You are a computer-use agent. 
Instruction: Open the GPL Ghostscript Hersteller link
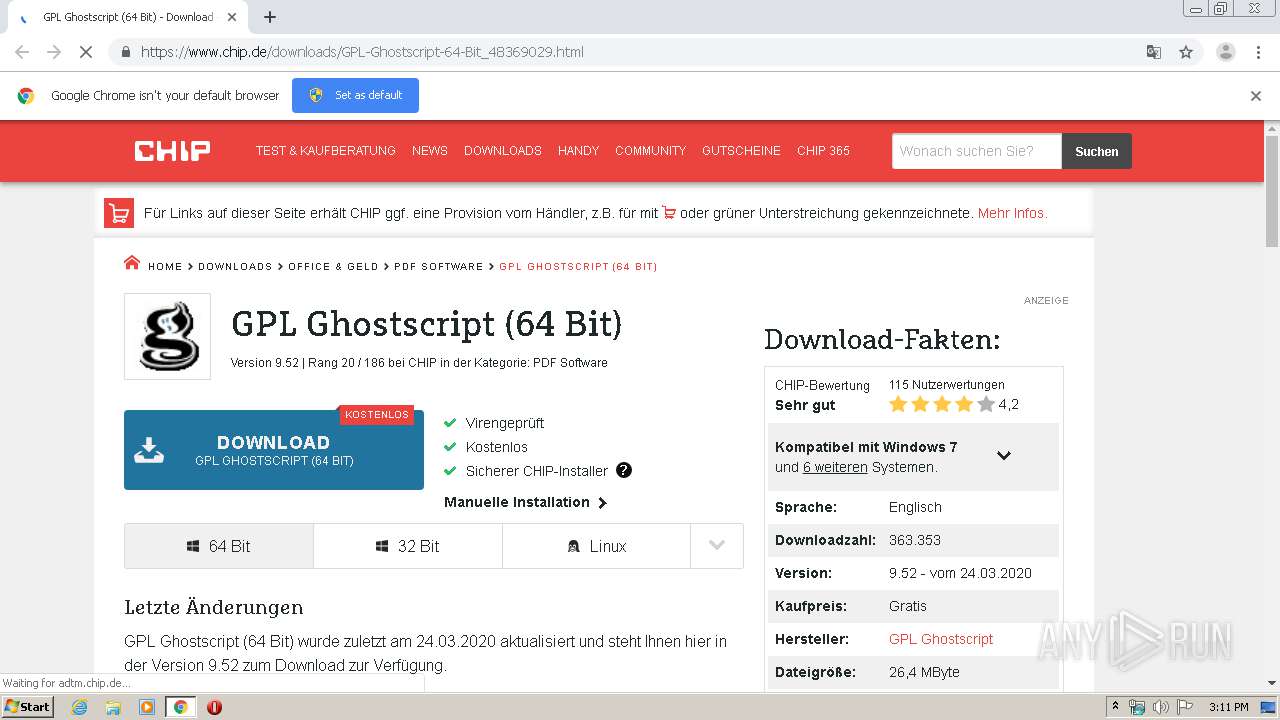pos(941,639)
